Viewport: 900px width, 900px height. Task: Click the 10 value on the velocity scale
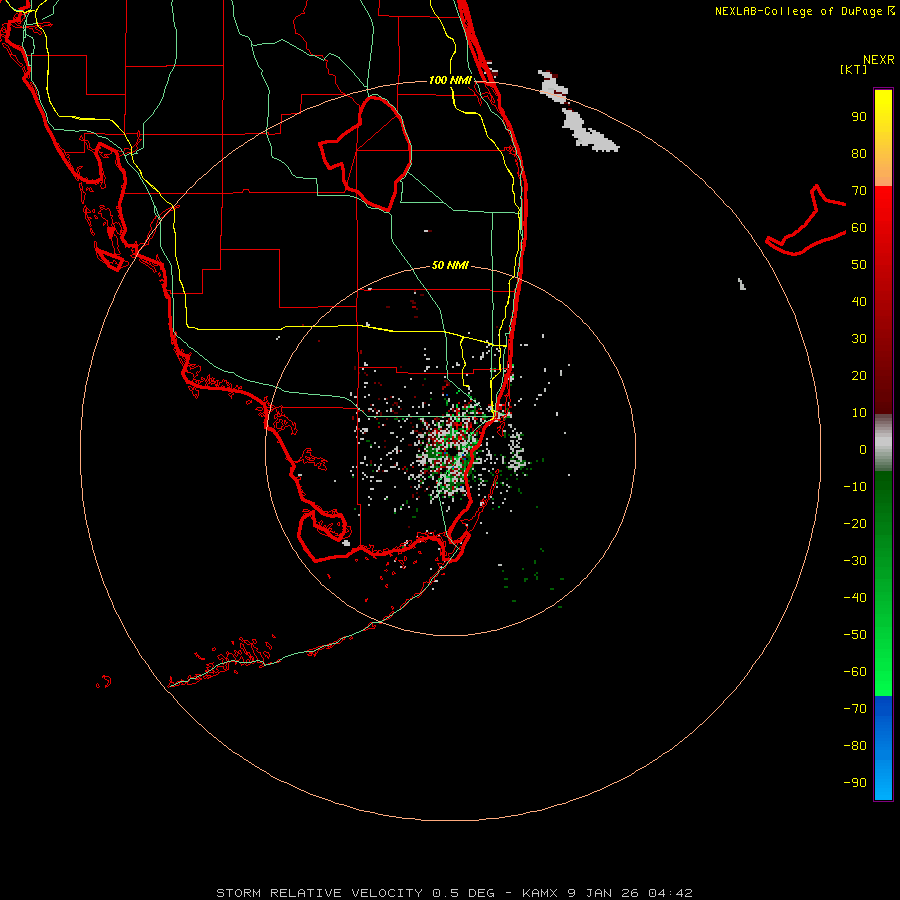point(859,413)
